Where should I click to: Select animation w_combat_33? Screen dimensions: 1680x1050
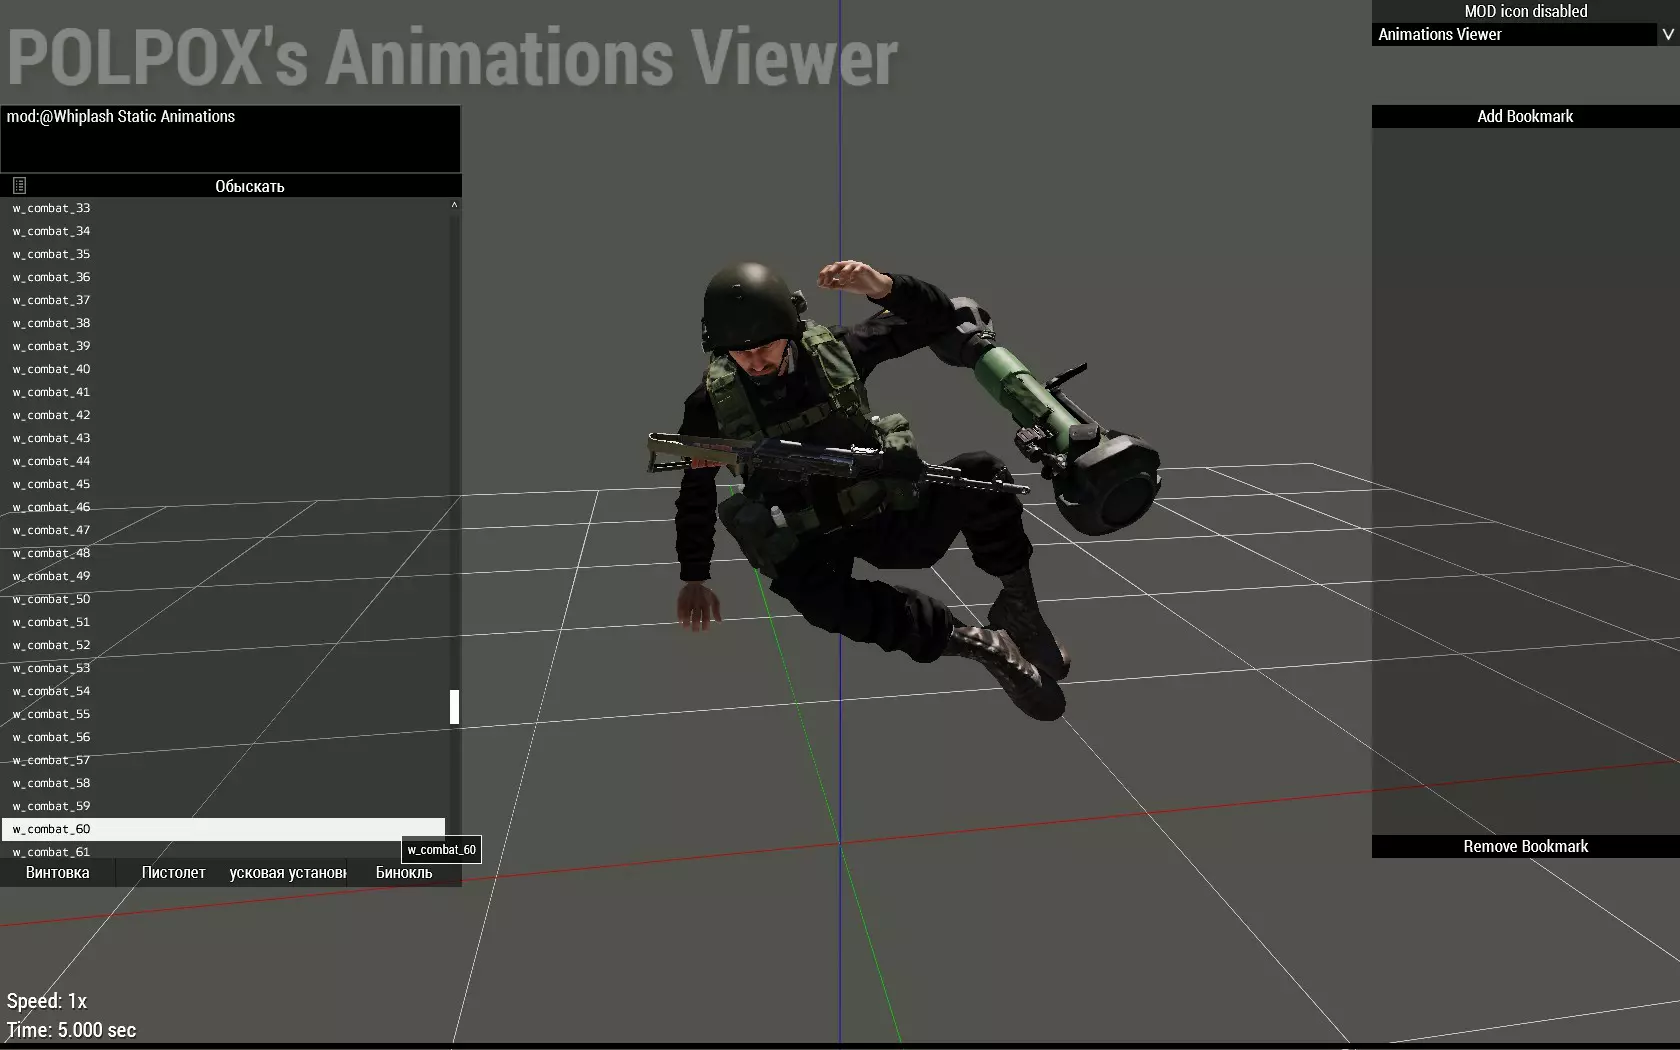pyautogui.click(x=224, y=208)
